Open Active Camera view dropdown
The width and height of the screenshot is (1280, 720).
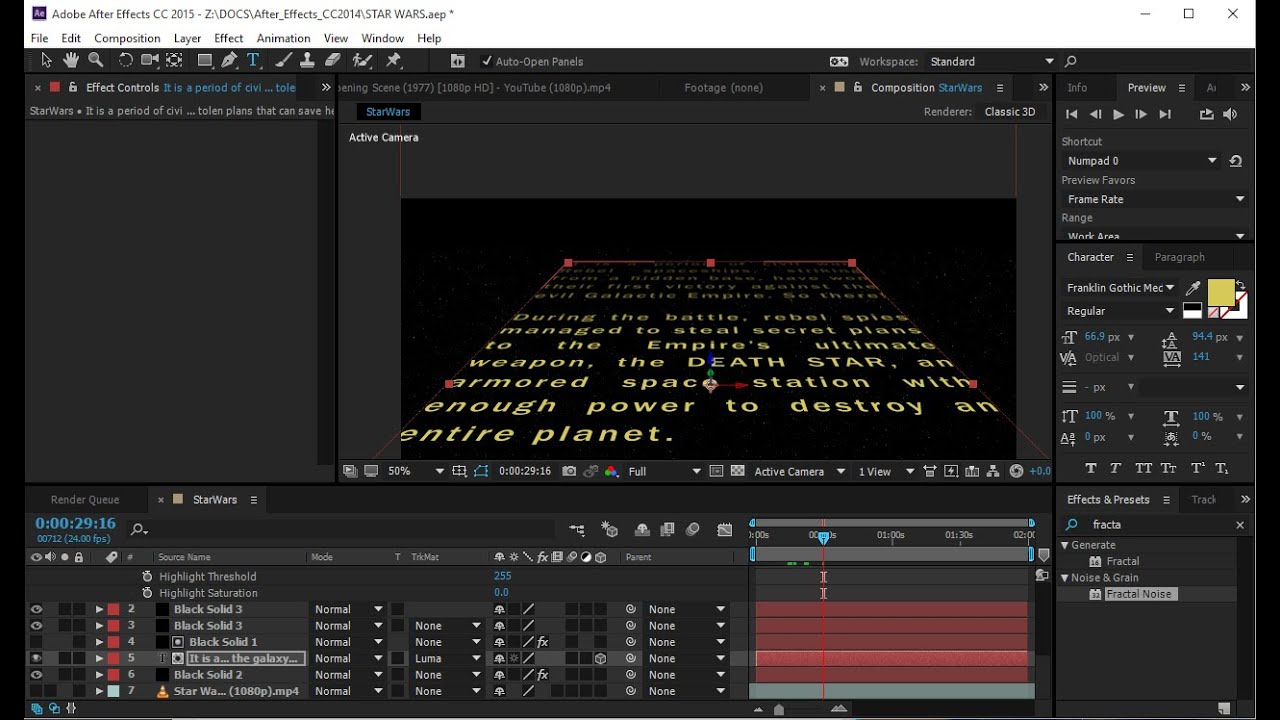pos(799,471)
